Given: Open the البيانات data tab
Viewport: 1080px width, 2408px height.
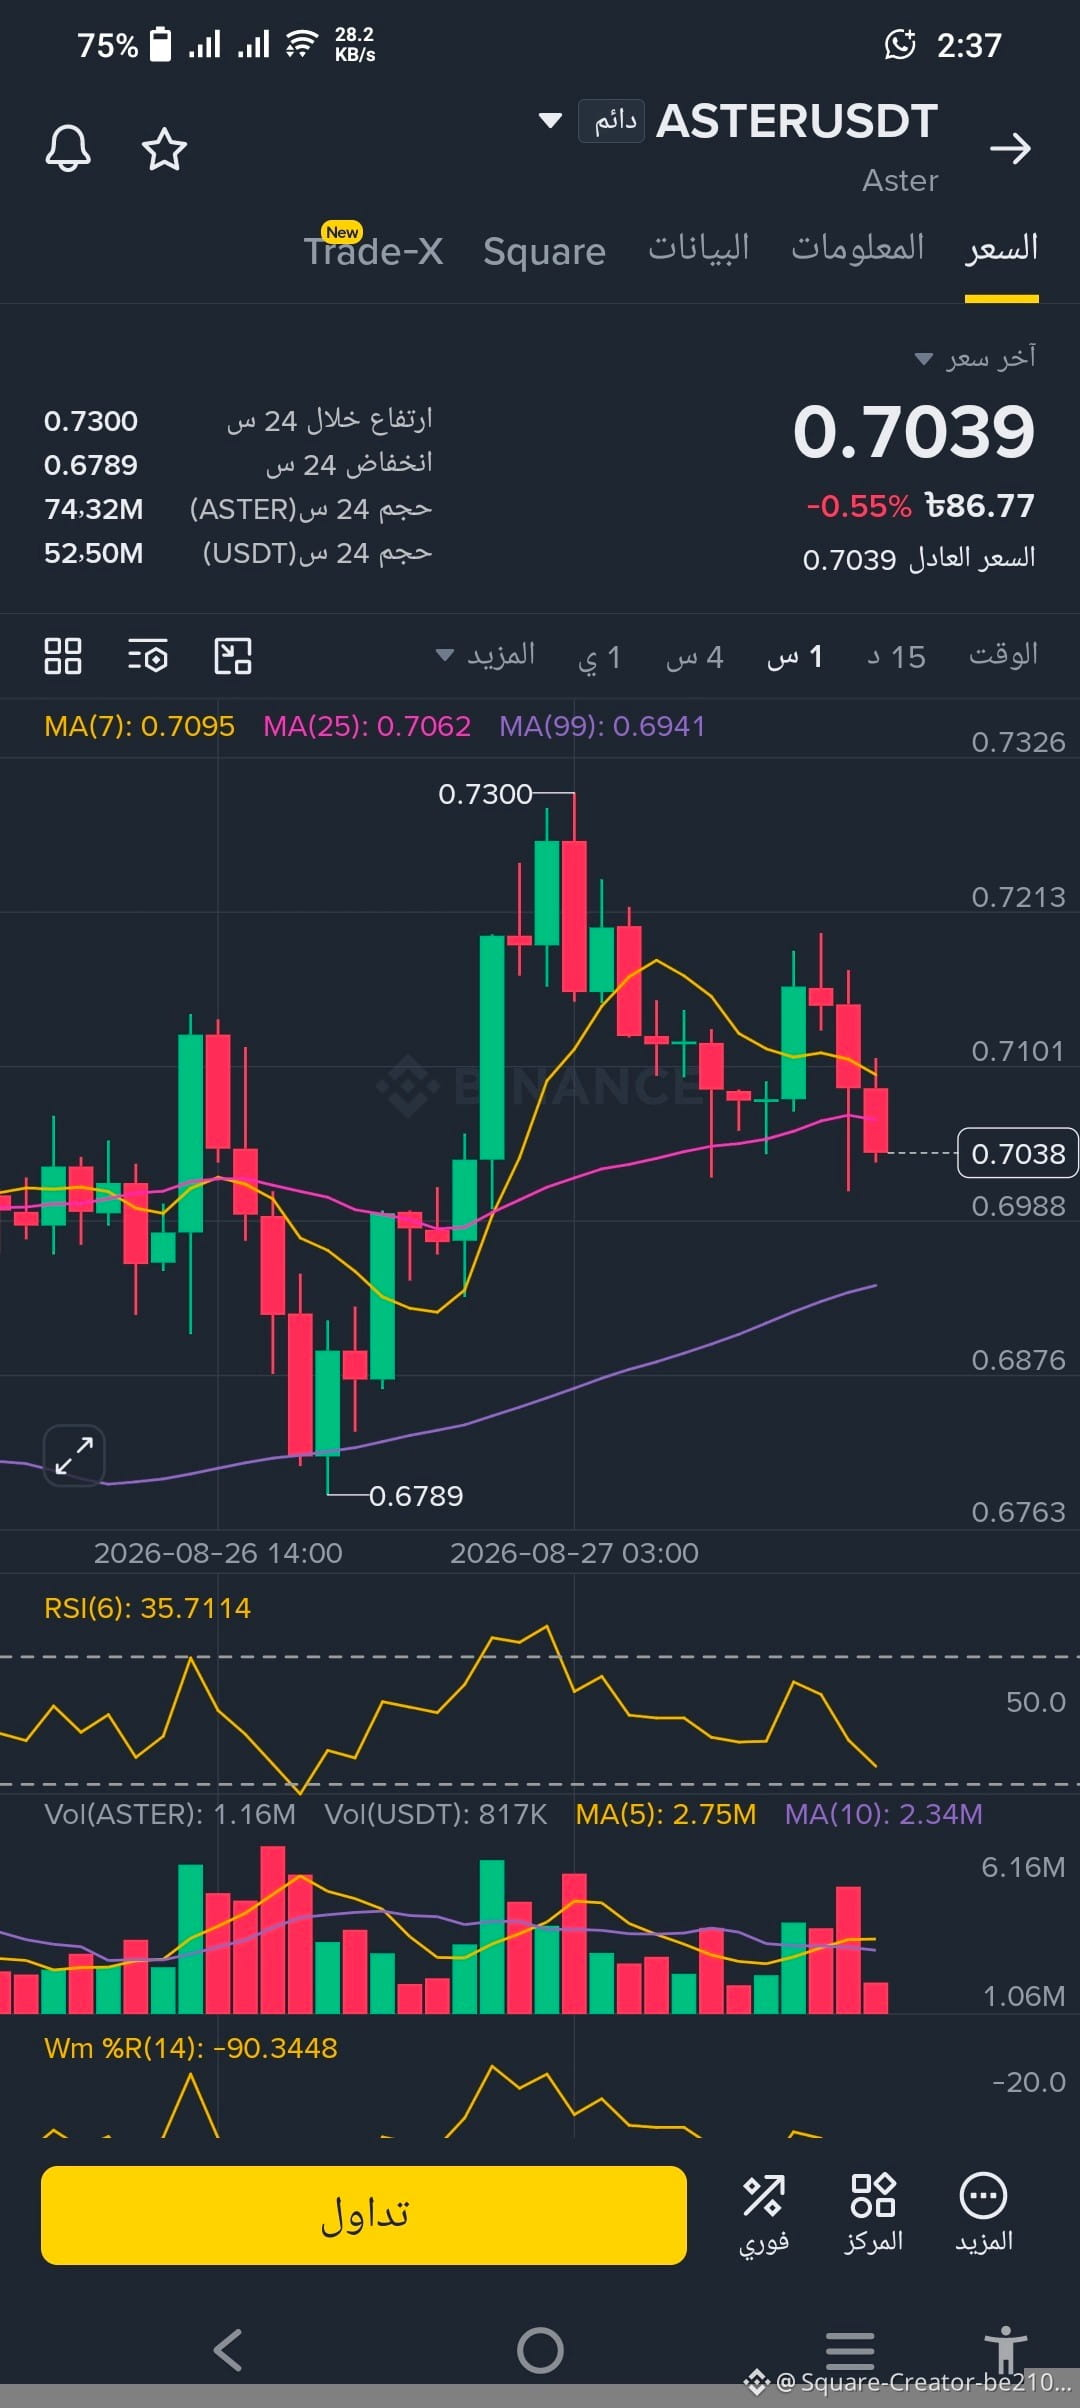Looking at the screenshot, I should [699, 248].
